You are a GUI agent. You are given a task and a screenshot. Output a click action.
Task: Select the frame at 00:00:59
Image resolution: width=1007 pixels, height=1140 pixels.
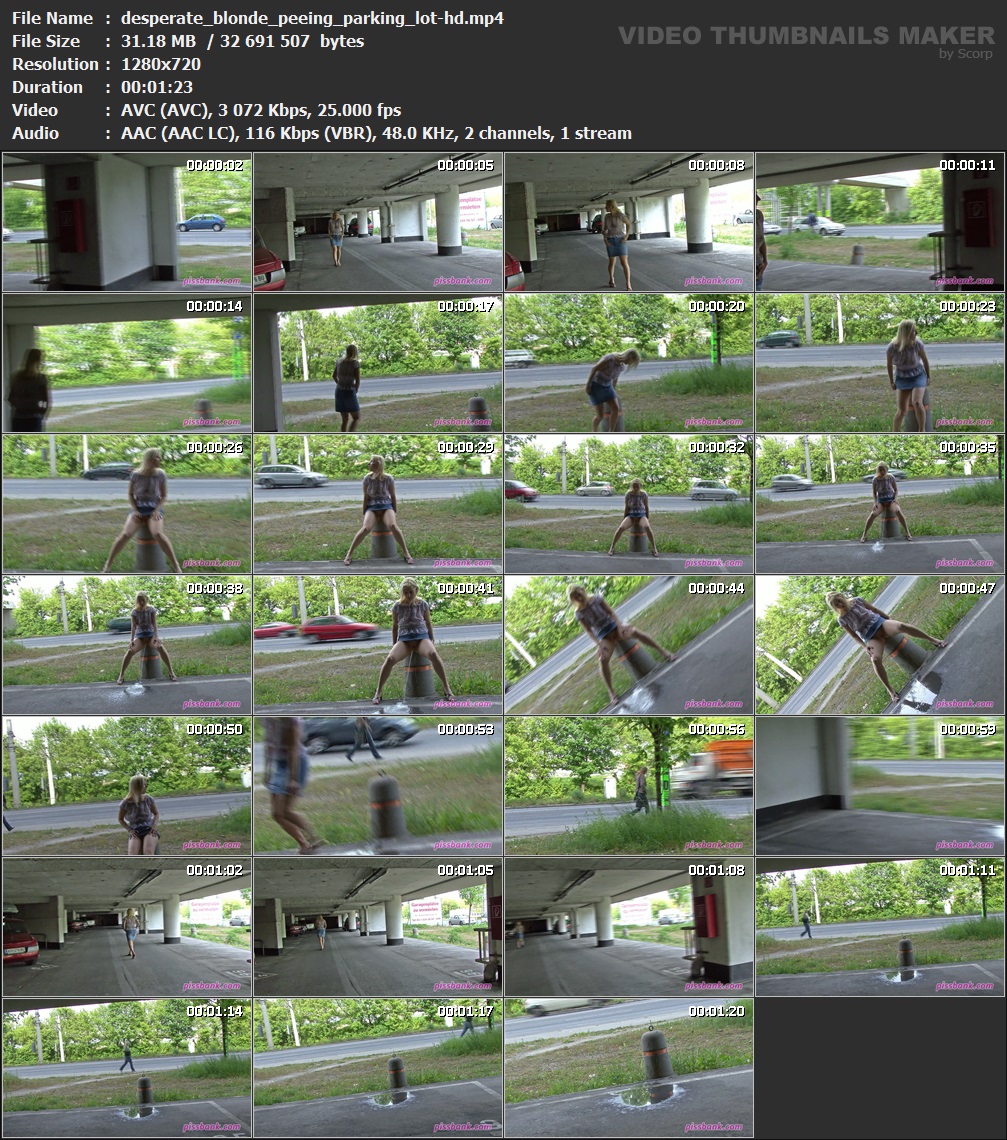(880, 786)
